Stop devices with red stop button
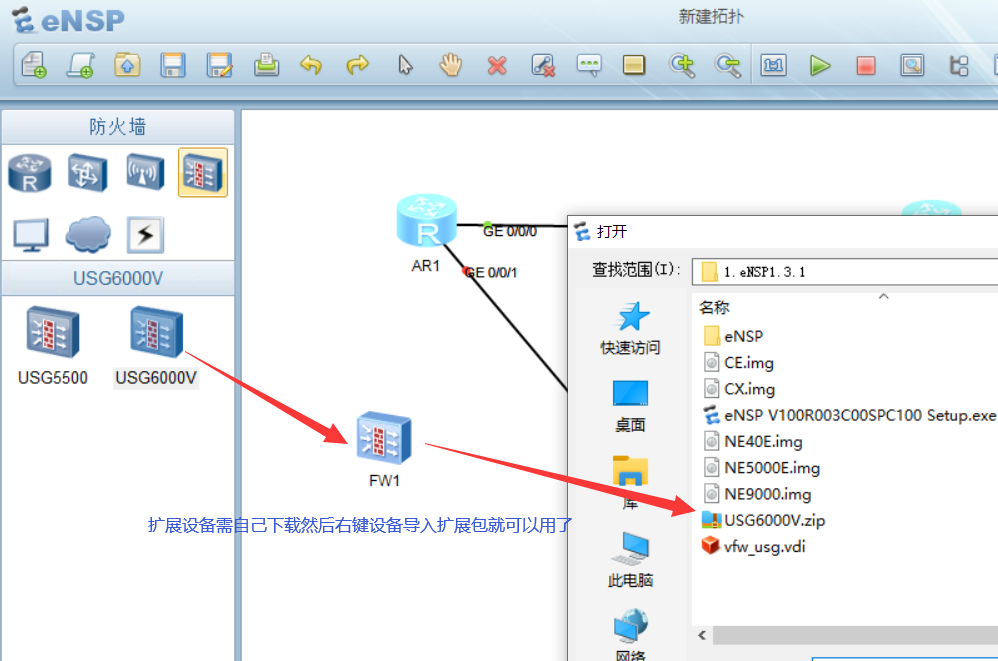The width and height of the screenshot is (998, 661). [x=866, y=65]
